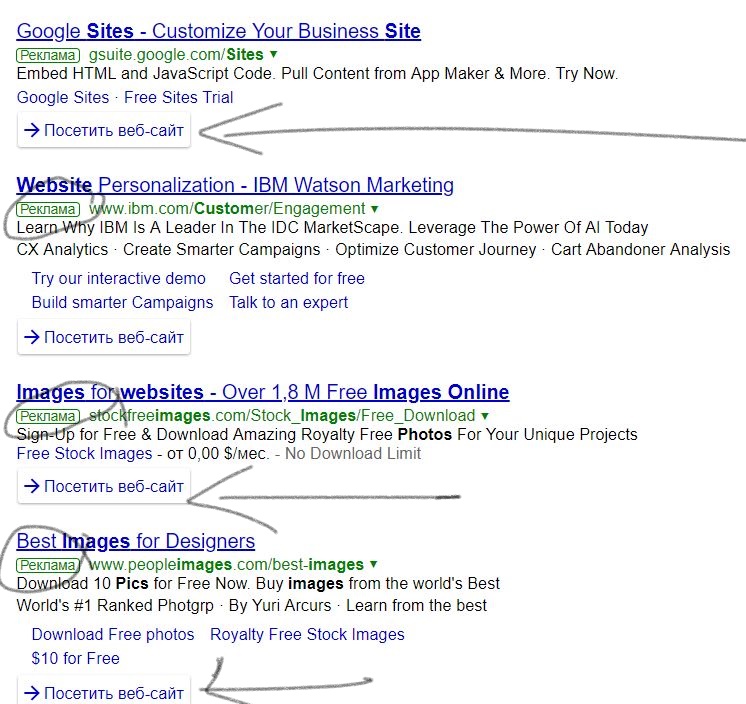This screenshot has height=704, width=746.
Task: Open the 'Best Images for Designers' title
Action: tap(136, 541)
